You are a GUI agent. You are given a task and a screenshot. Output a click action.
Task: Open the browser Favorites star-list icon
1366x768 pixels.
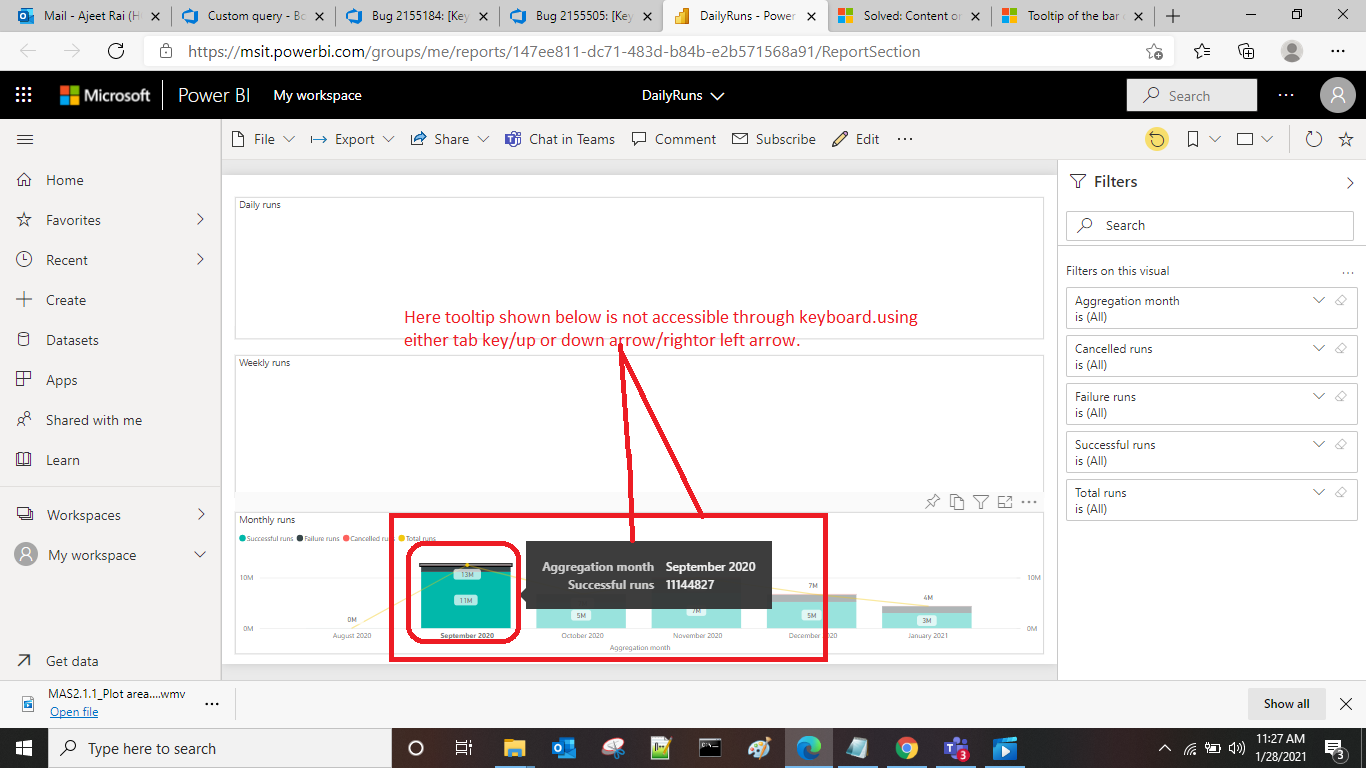point(1201,51)
